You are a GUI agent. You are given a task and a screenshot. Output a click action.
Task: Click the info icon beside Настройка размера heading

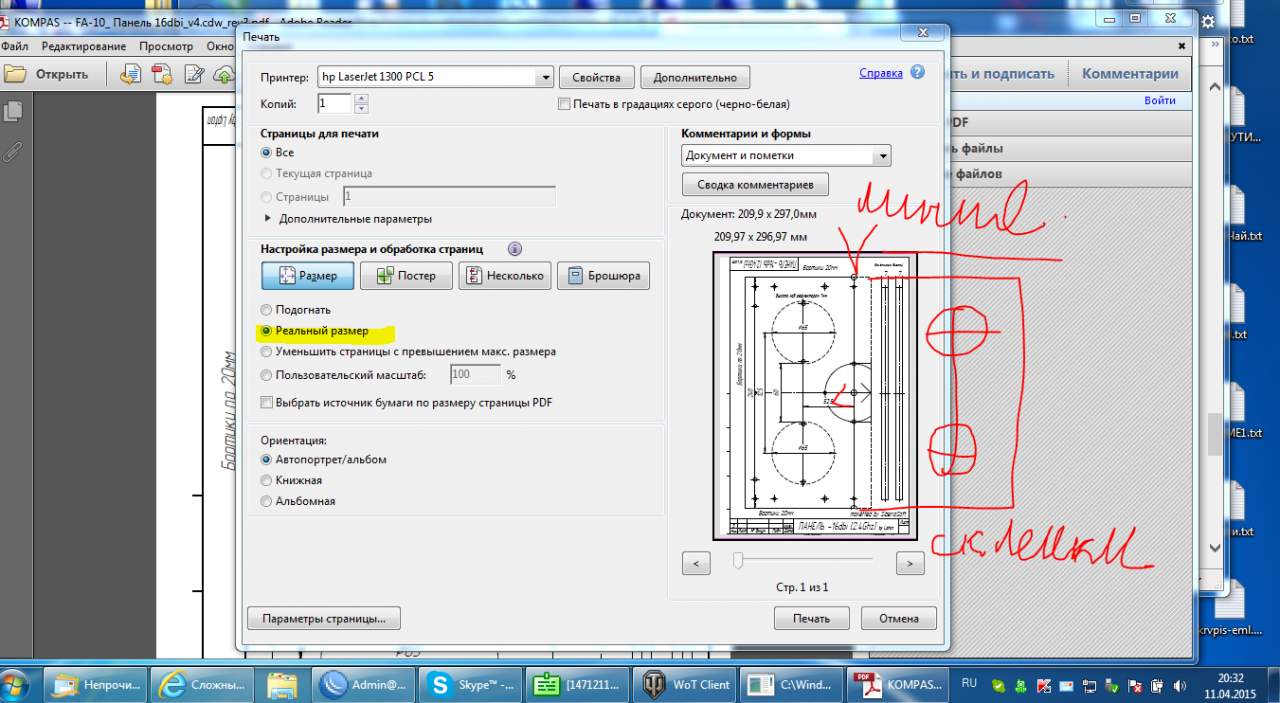click(515, 249)
